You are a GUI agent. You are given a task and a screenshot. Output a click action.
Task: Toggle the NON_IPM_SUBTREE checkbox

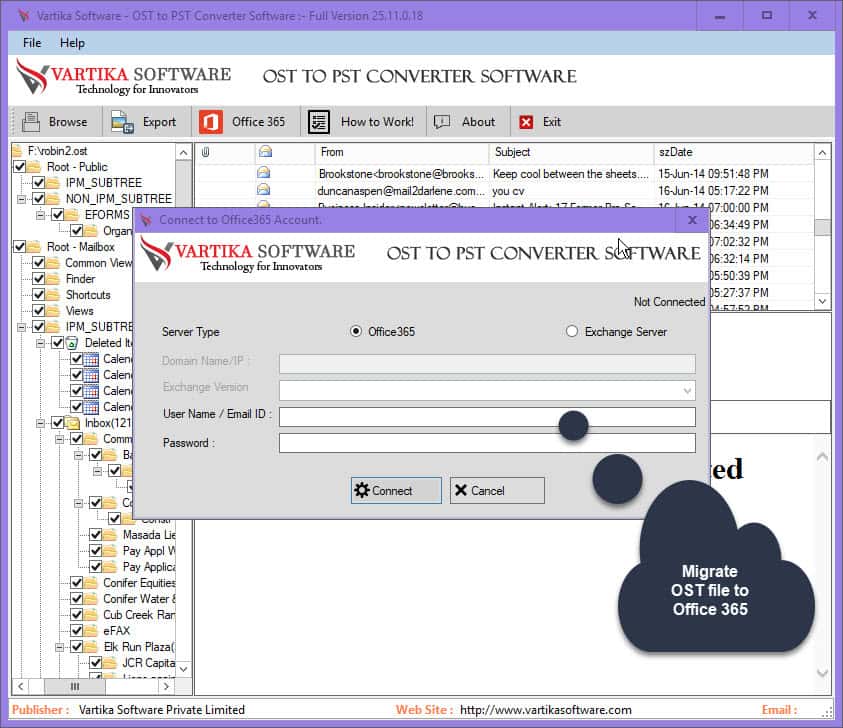click(39, 199)
